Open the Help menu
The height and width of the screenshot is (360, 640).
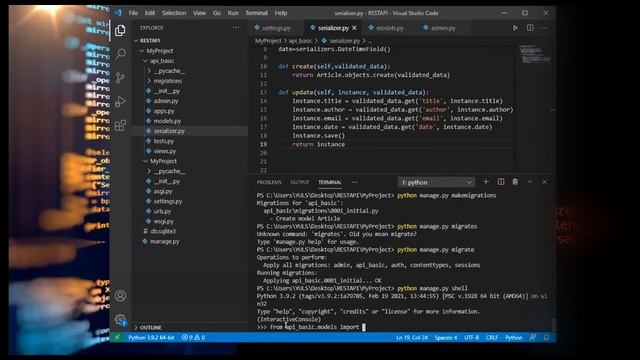280,13
